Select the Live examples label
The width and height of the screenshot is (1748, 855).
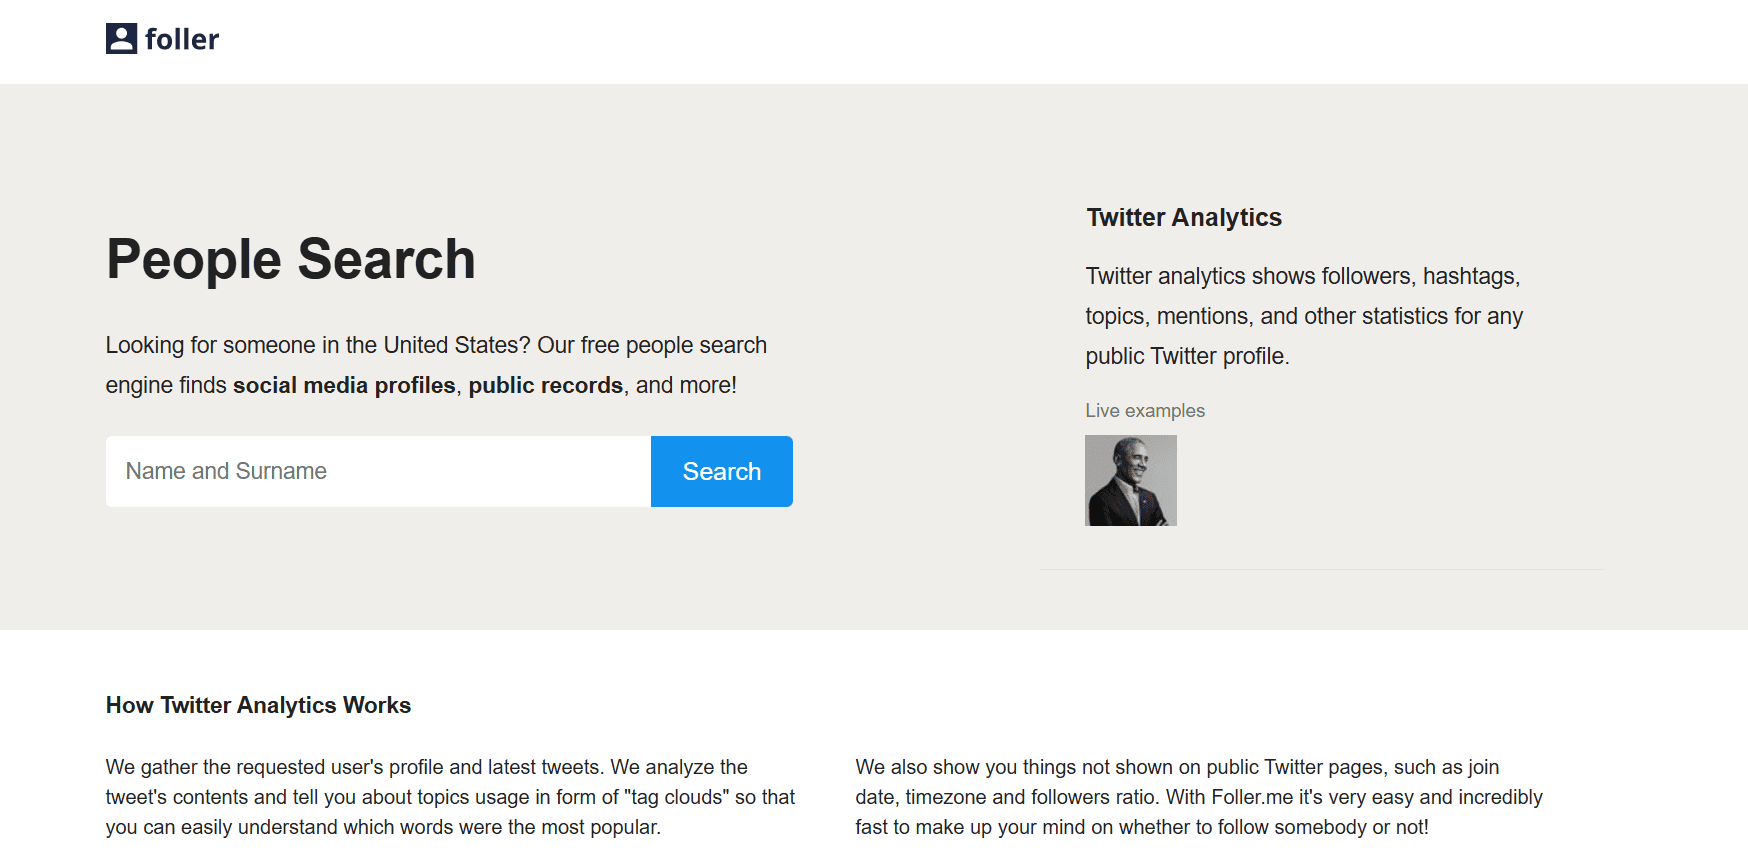(x=1144, y=410)
